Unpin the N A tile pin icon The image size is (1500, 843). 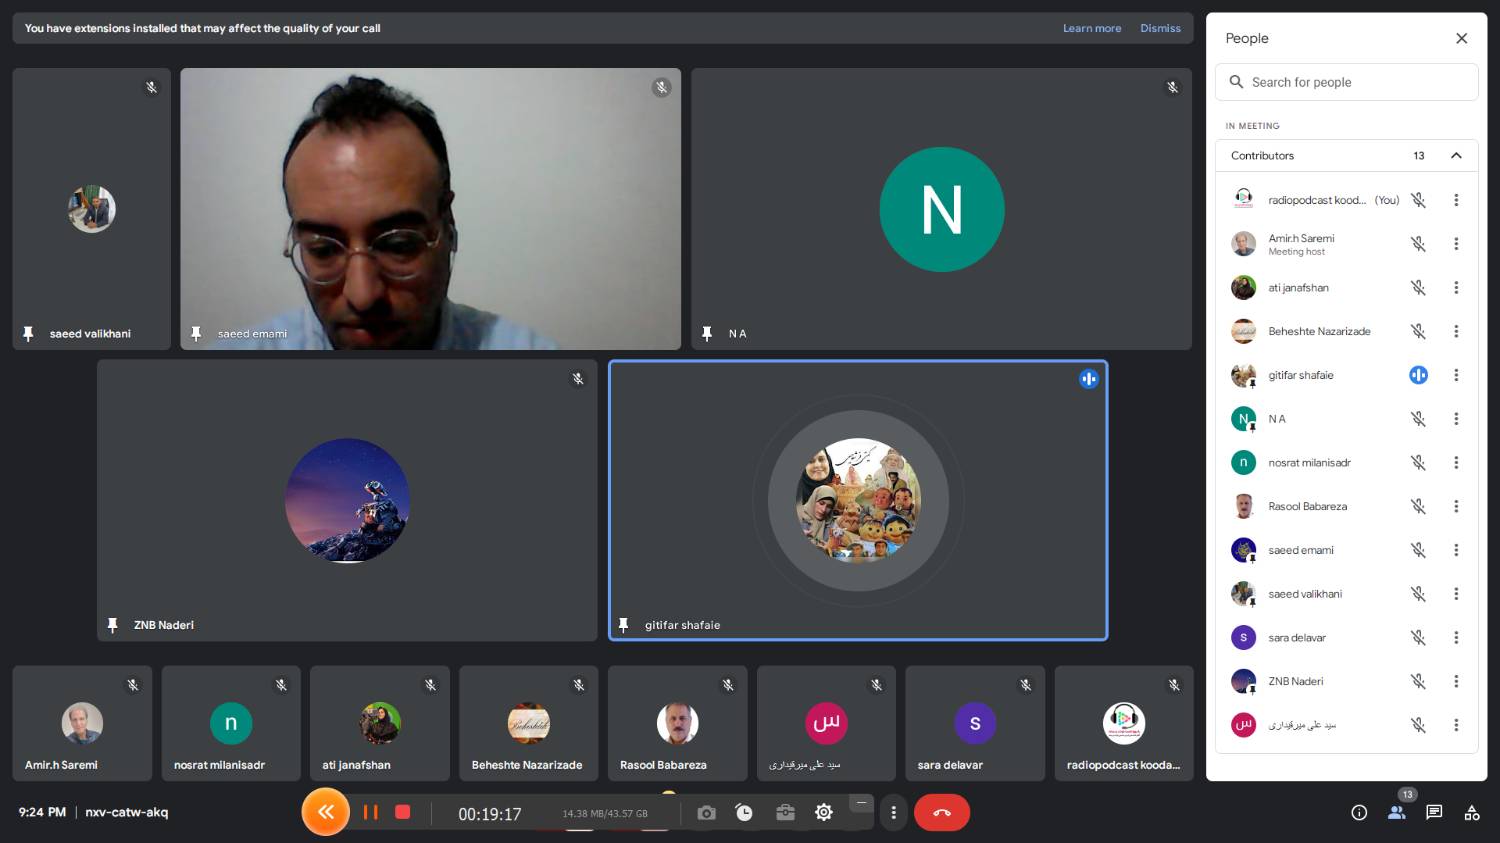tap(707, 334)
